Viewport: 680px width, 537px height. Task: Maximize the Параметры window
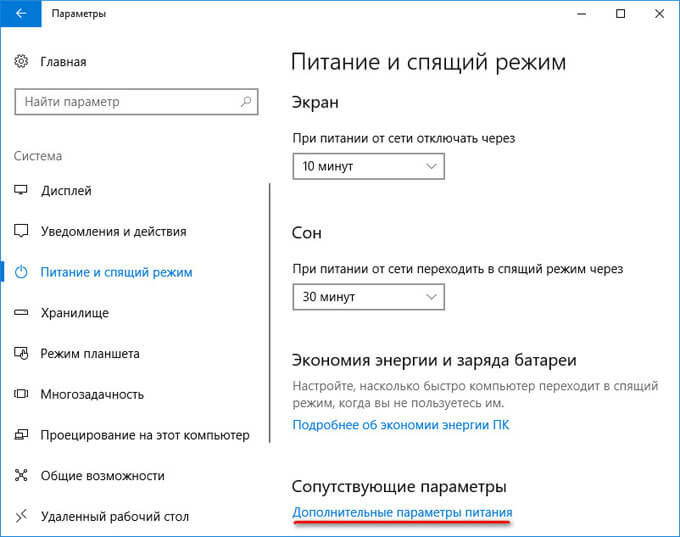pos(620,13)
